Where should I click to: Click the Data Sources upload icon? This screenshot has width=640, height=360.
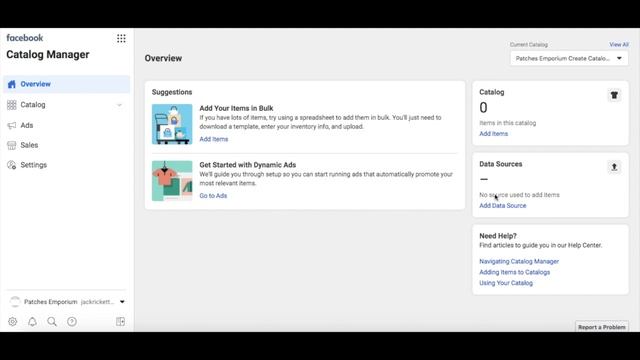[614, 167]
